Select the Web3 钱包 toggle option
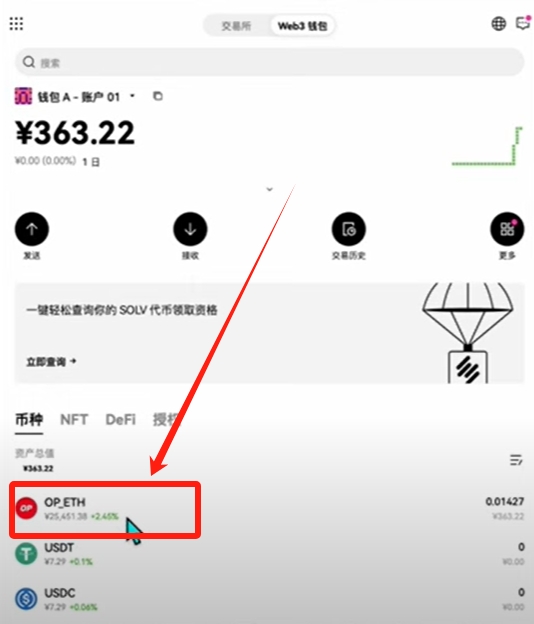This screenshot has height=624, width=534. pyautogui.click(x=302, y=26)
